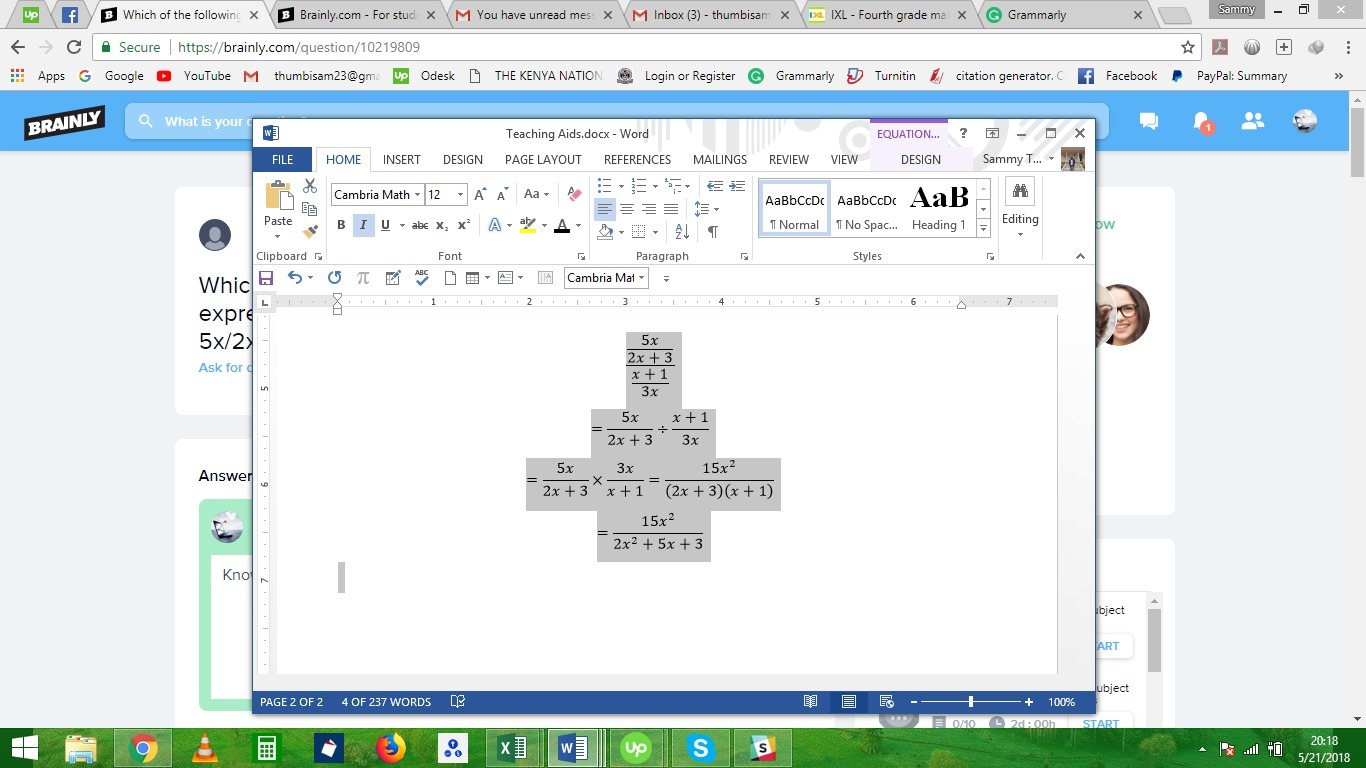Switch to Web Layout view
This screenshot has width=1366, height=768.
[886, 702]
